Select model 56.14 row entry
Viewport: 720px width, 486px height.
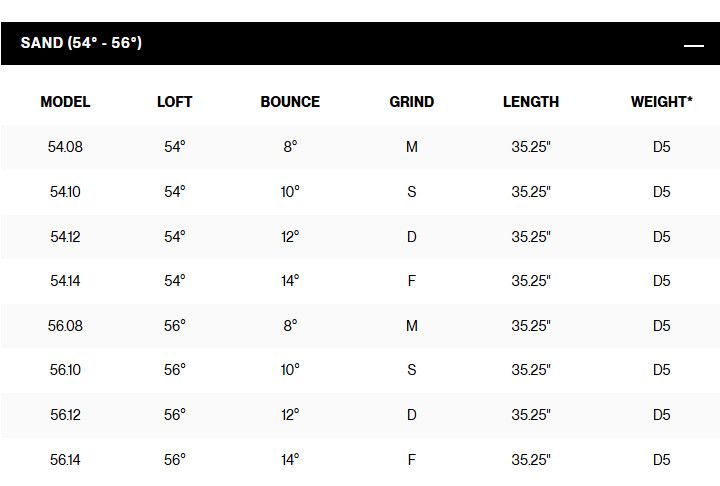65,460
